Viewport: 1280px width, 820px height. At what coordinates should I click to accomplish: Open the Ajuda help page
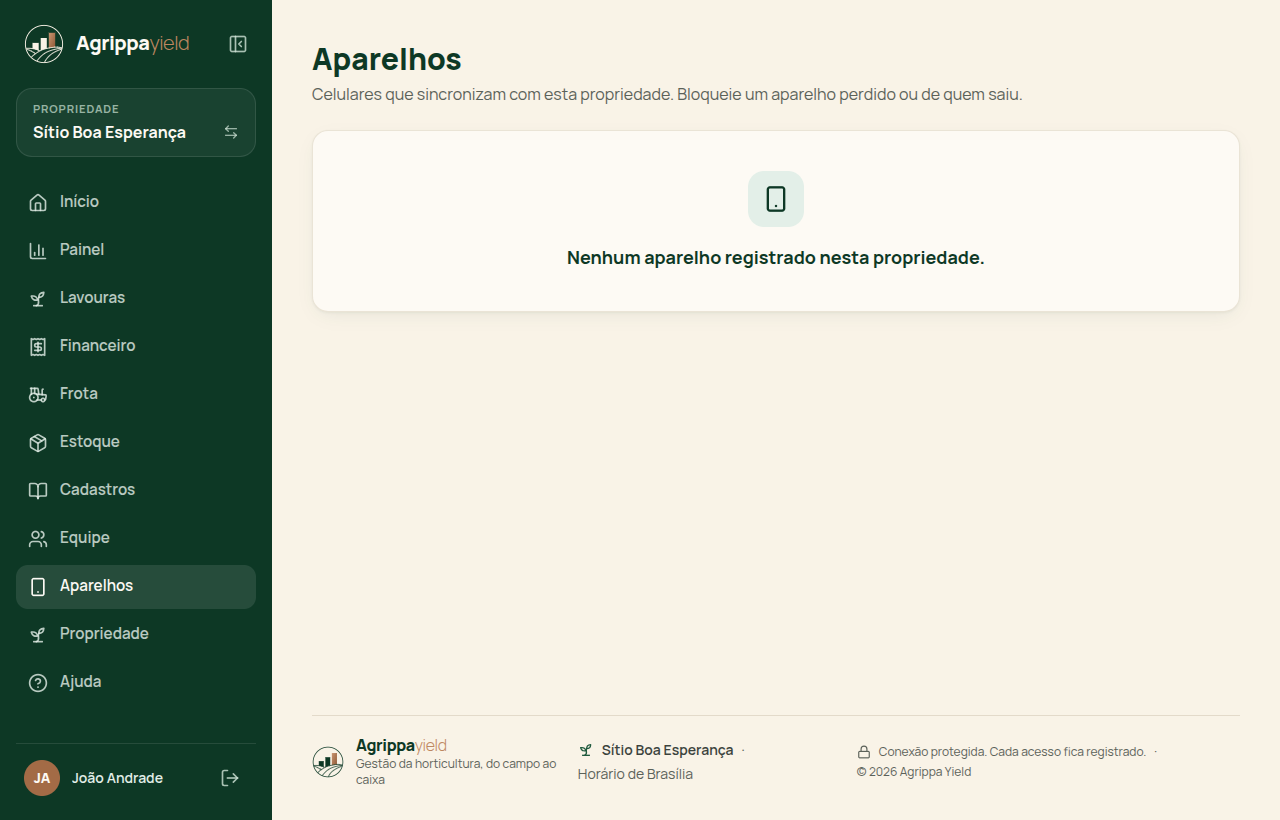pos(136,682)
